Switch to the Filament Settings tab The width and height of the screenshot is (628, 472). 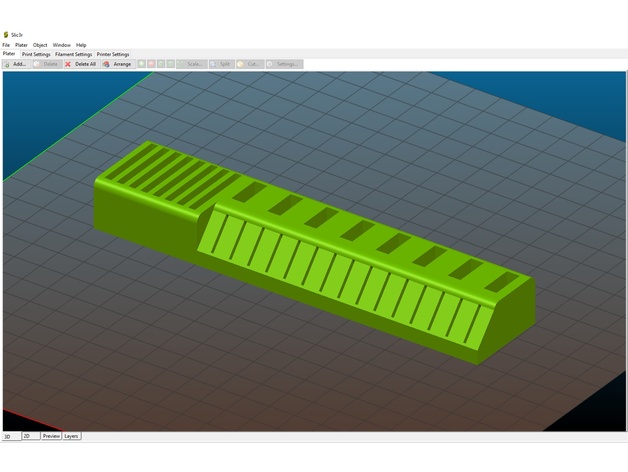[73, 54]
